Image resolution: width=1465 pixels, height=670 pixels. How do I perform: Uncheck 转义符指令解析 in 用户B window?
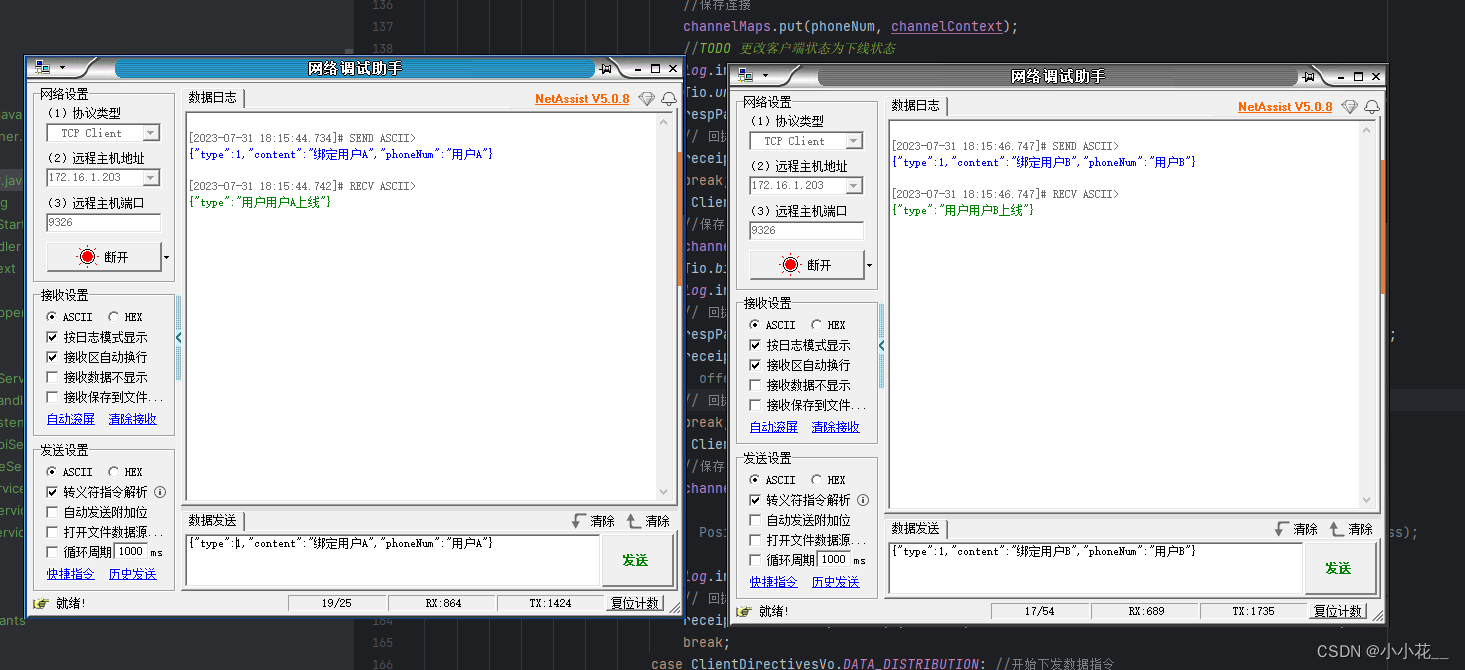coord(756,500)
